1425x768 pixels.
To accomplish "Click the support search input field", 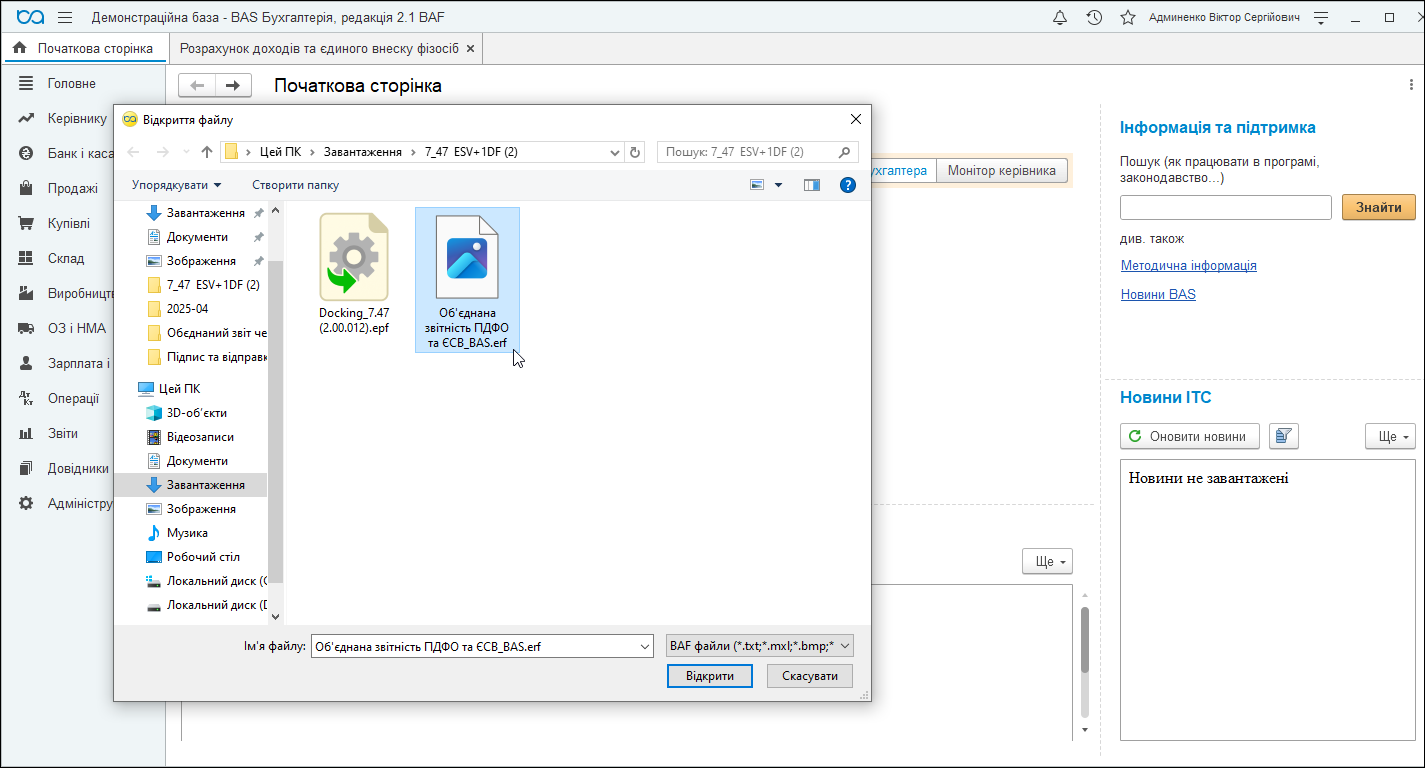I will pos(1225,207).
